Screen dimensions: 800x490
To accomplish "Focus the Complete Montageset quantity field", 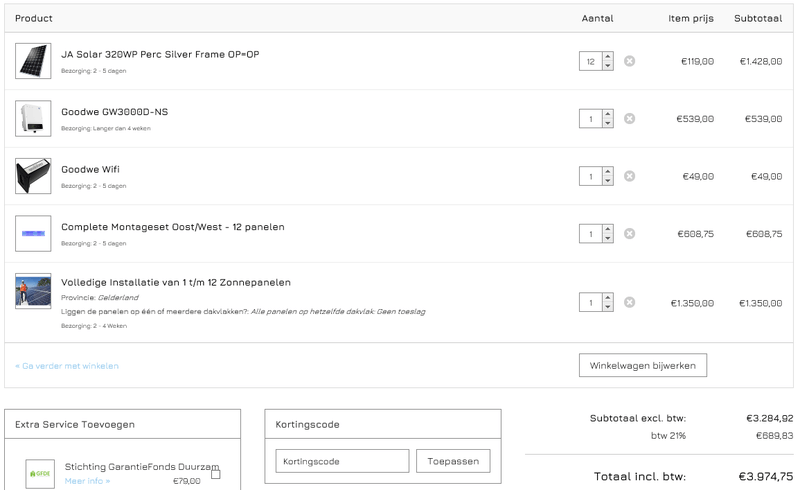I will click(591, 234).
